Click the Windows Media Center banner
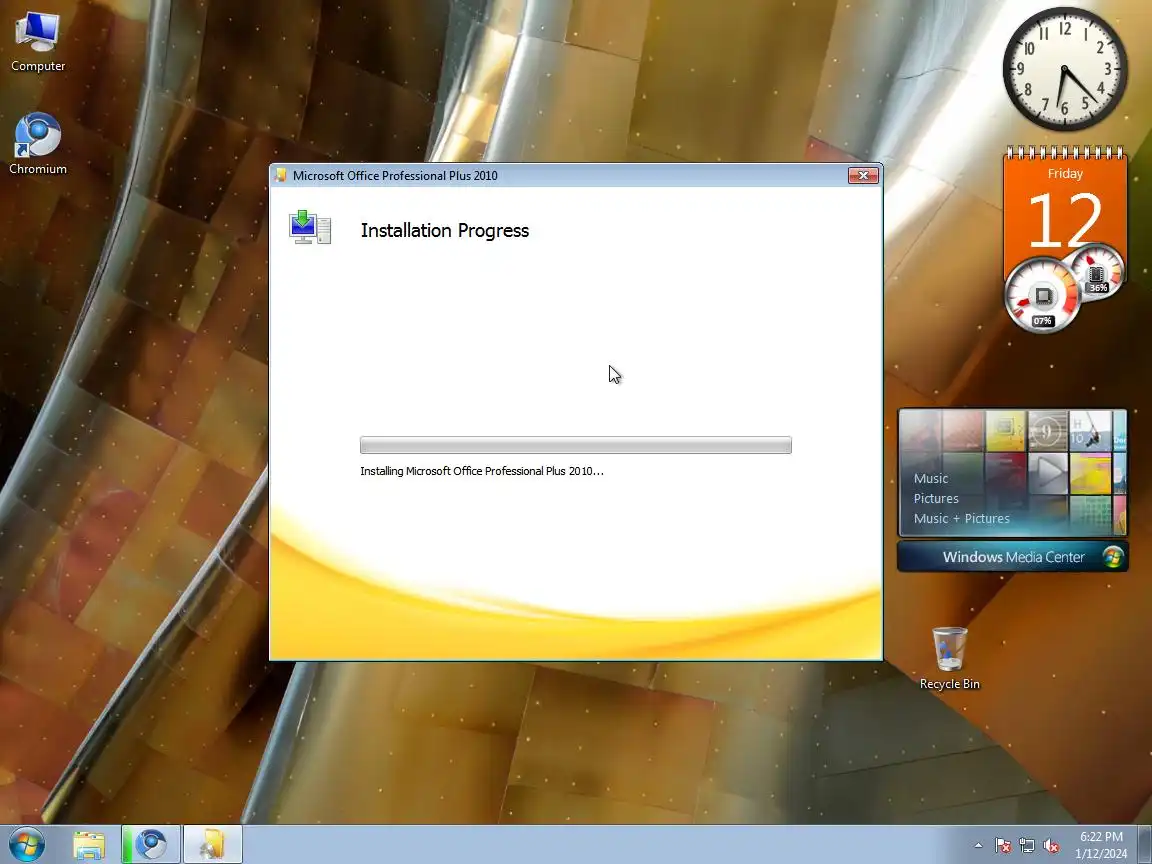 tap(1012, 557)
